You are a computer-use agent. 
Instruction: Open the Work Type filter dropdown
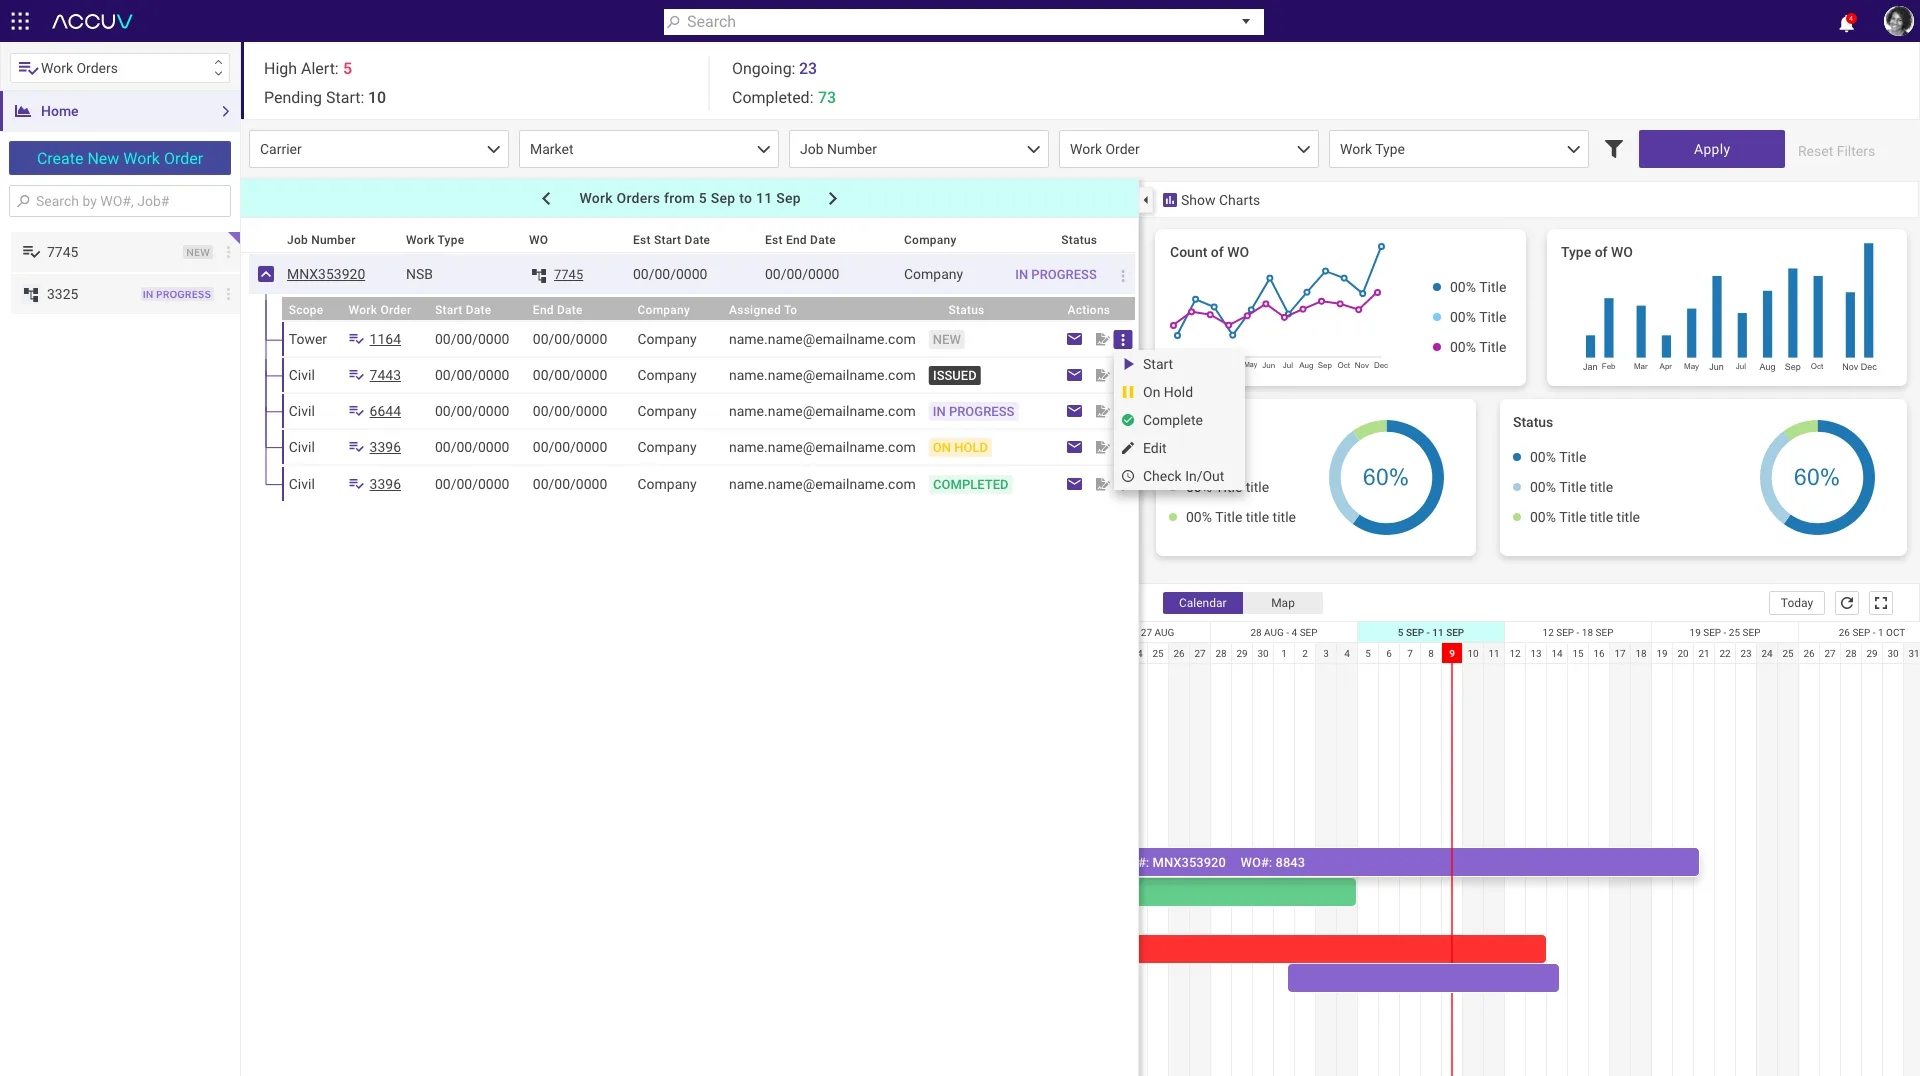point(1459,149)
